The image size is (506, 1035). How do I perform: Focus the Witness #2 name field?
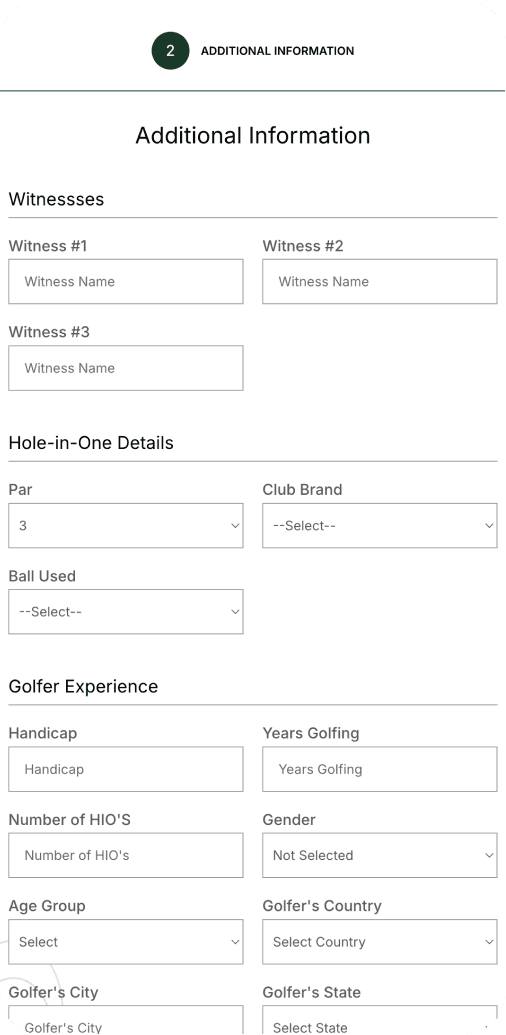pyautogui.click(x=379, y=281)
